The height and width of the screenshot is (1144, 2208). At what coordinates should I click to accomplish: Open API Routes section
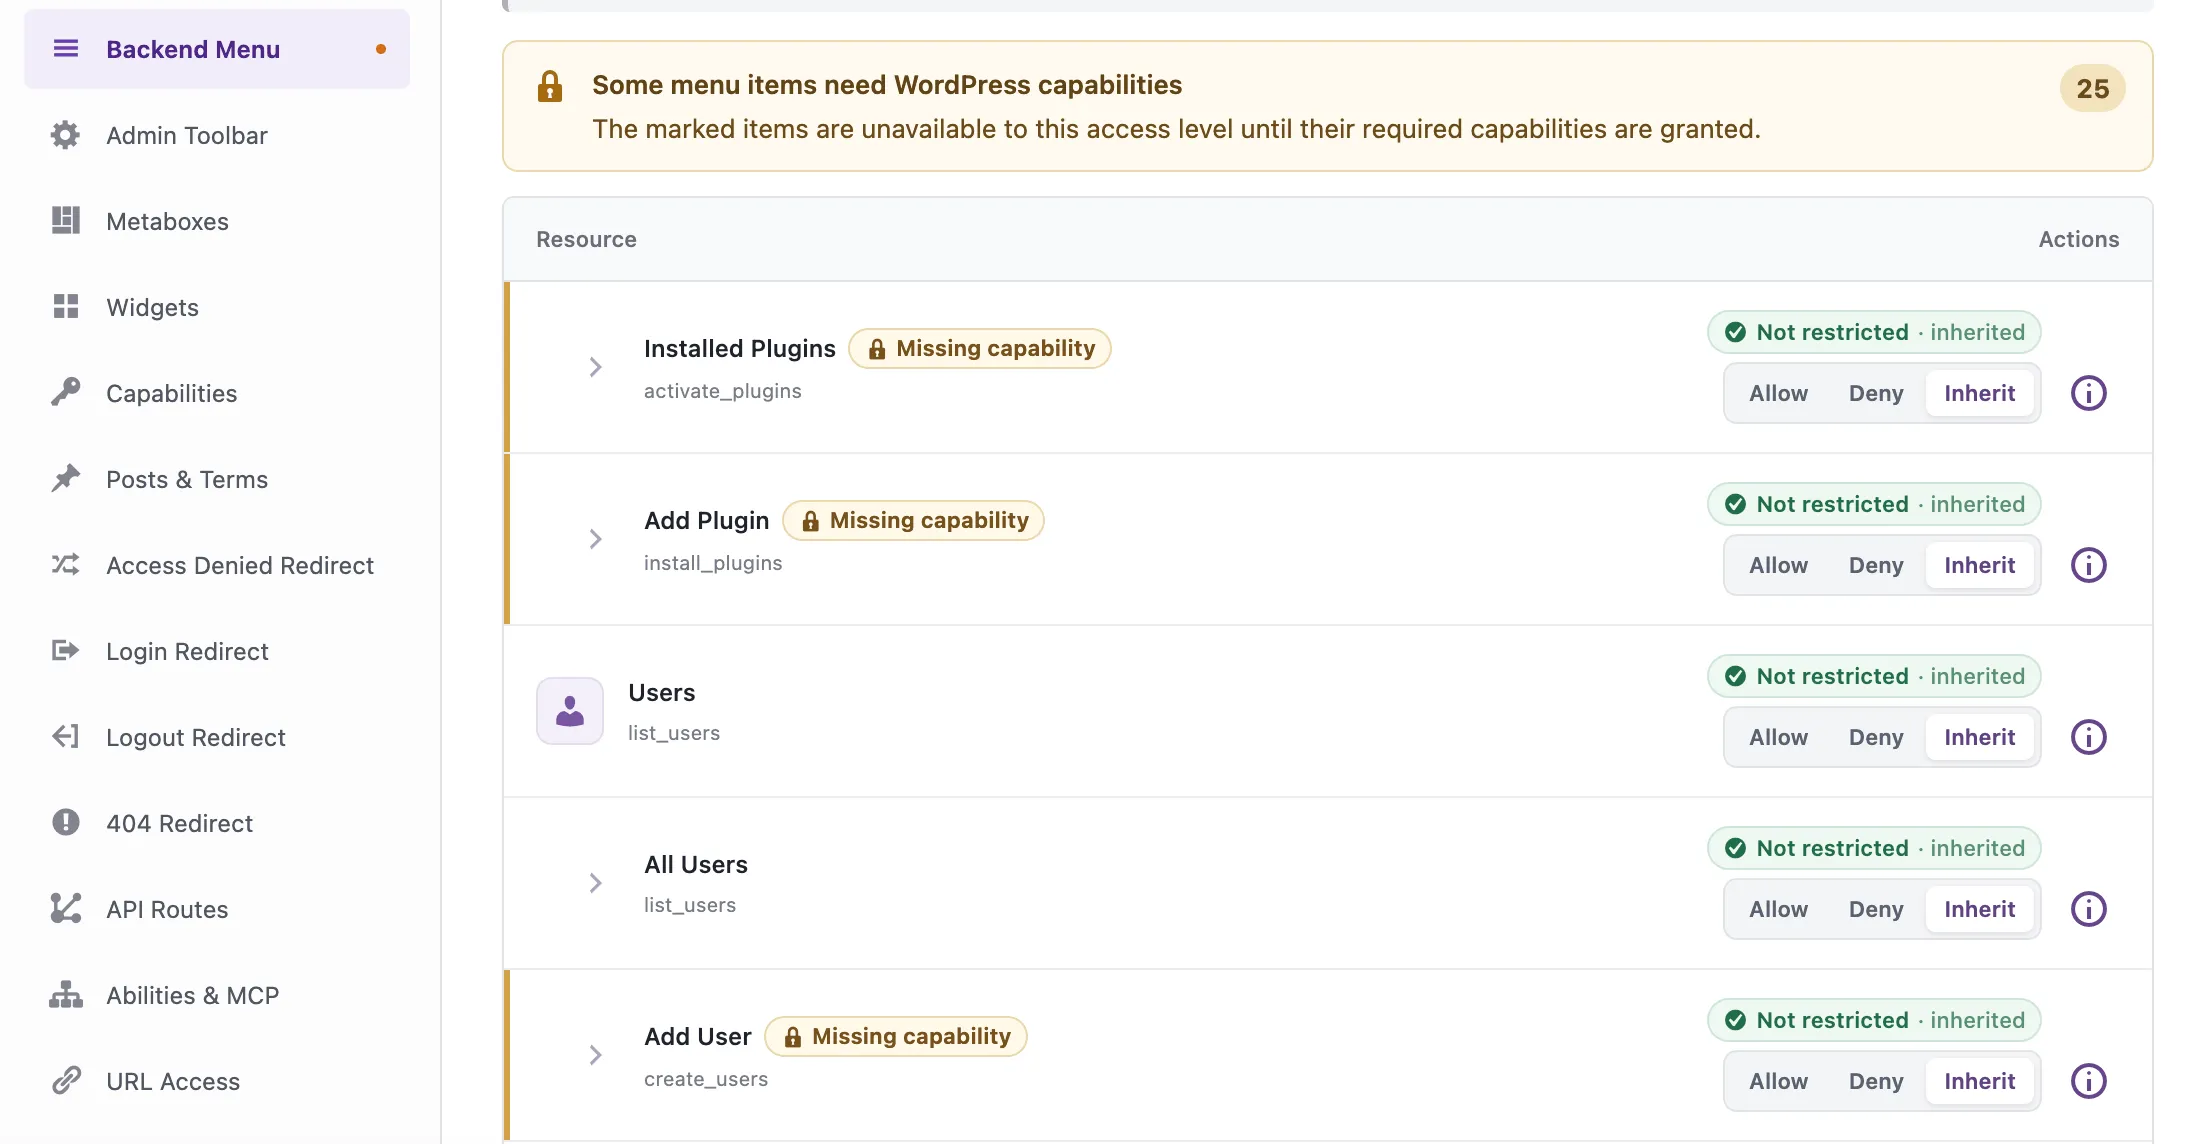[x=217, y=909]
